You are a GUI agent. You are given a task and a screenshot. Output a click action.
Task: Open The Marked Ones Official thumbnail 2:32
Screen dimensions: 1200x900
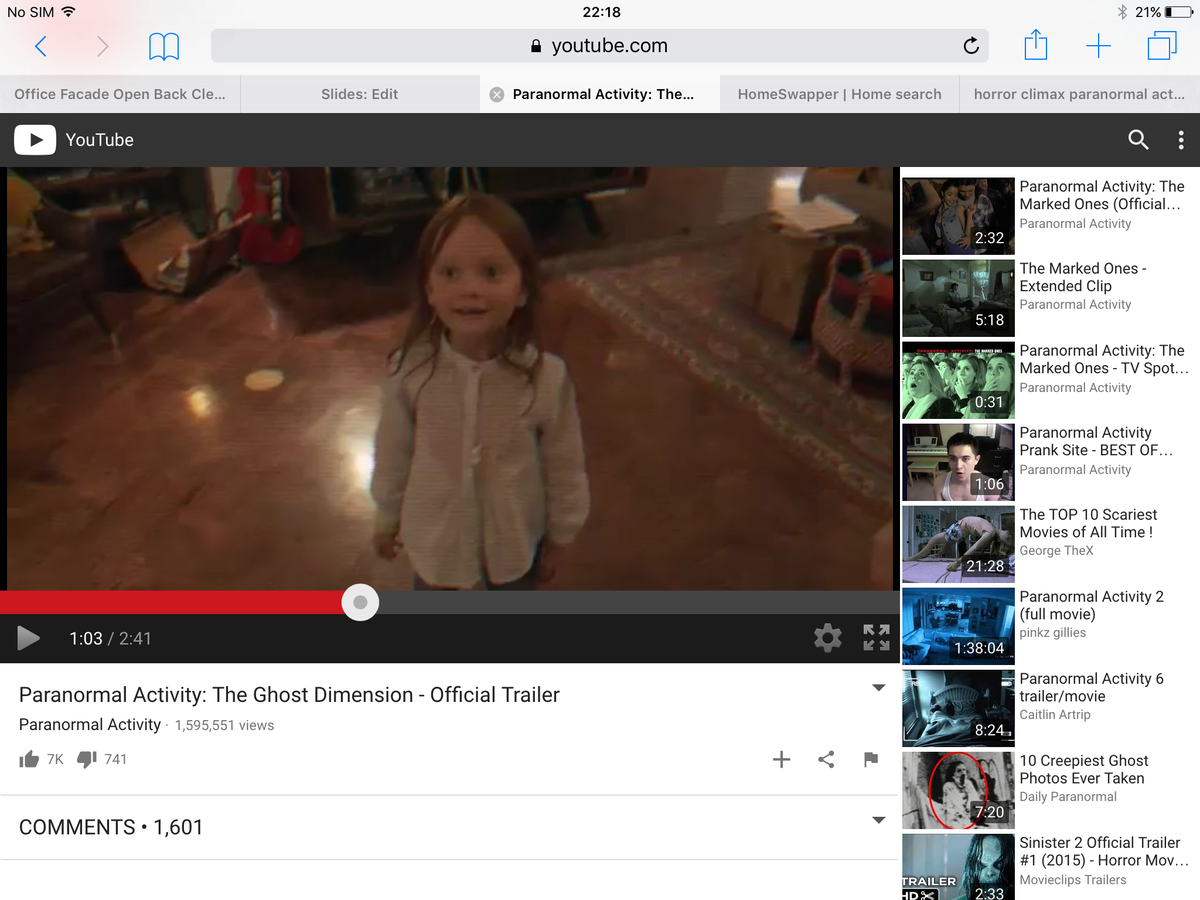[x=958, y=216]
